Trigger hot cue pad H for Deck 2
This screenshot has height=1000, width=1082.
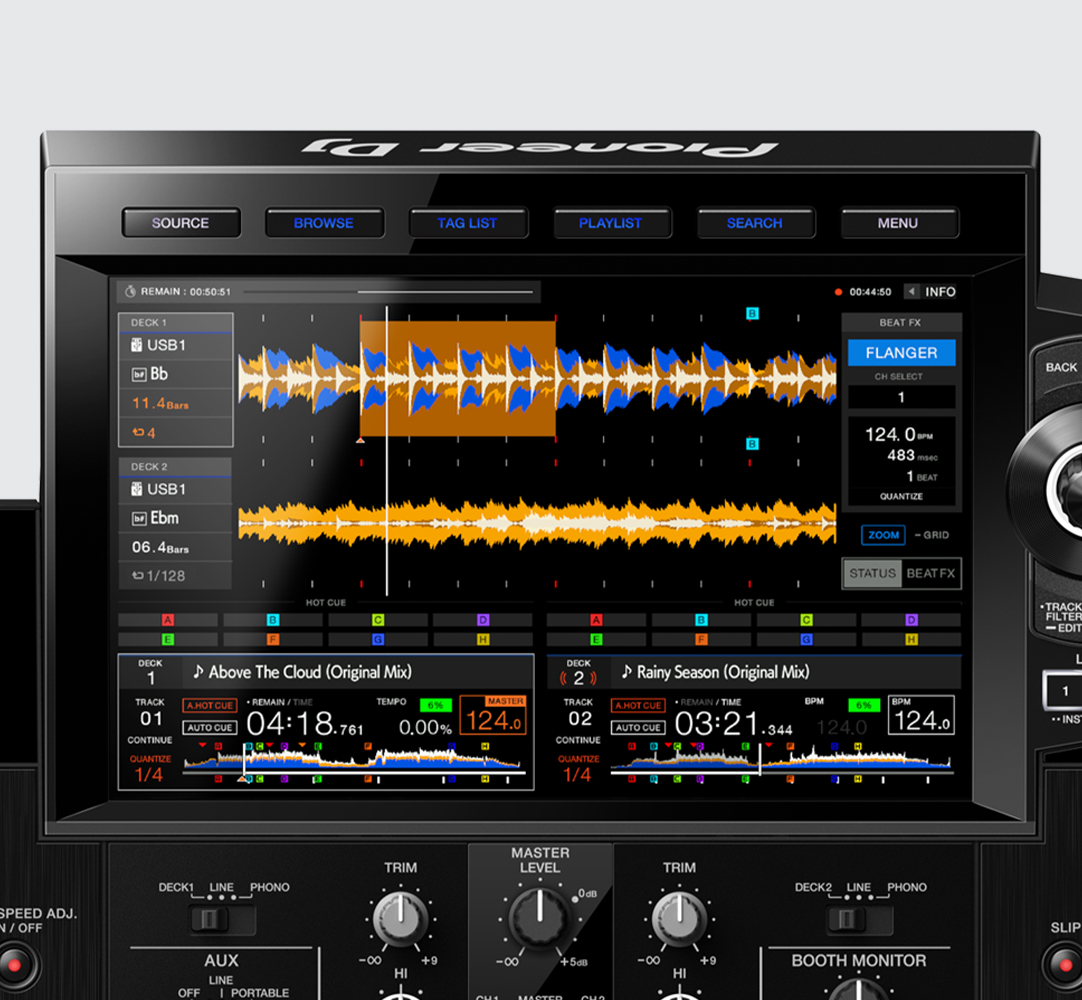[x=912, y=637]
